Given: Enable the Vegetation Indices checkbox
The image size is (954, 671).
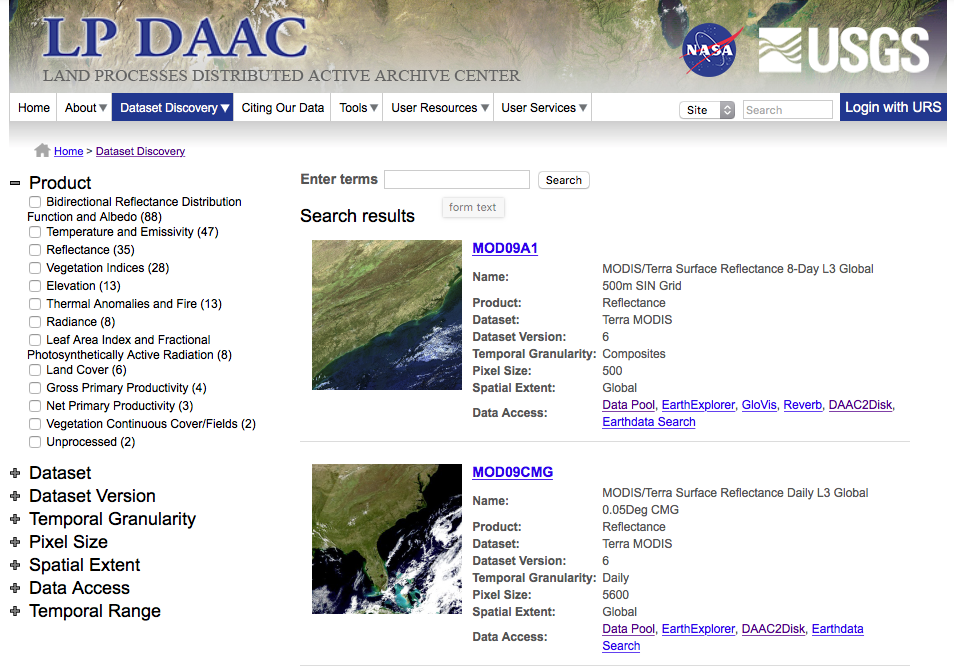Looking at the screenshot, I should 35,268.
